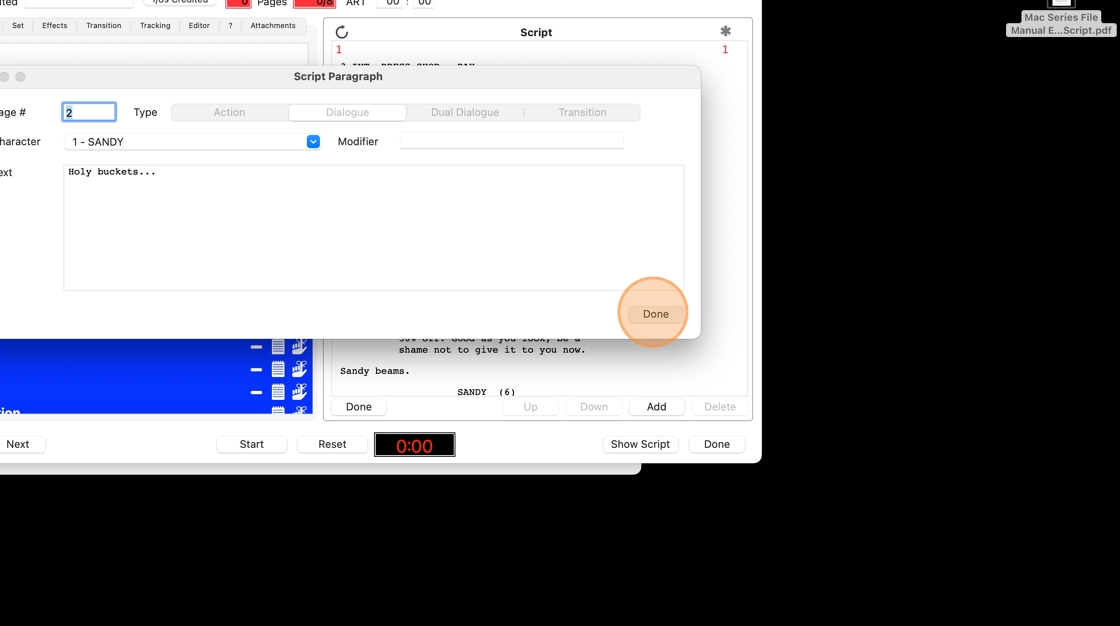Click the Page # field containing 2
The width and height of the screenshot is (1120, 626).
coord(89,112)
